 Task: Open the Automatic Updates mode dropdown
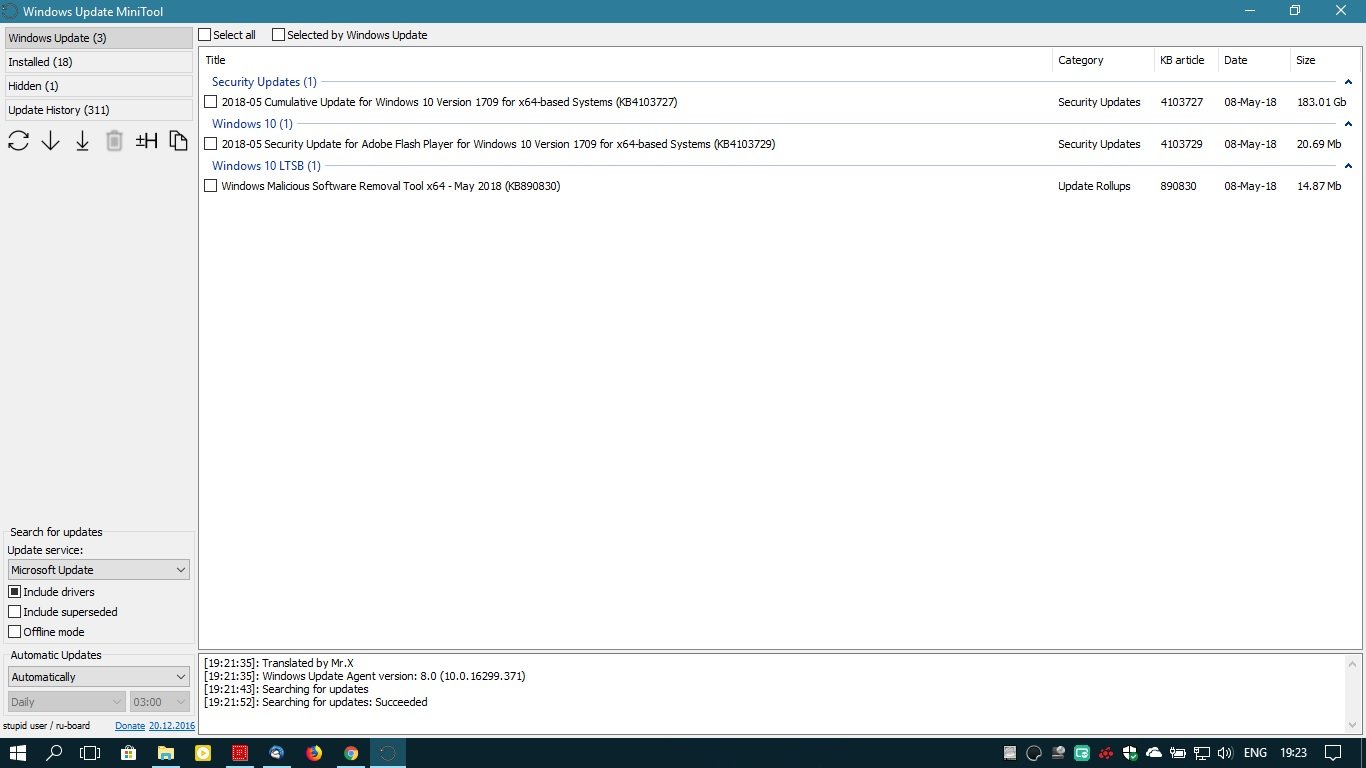99,677
